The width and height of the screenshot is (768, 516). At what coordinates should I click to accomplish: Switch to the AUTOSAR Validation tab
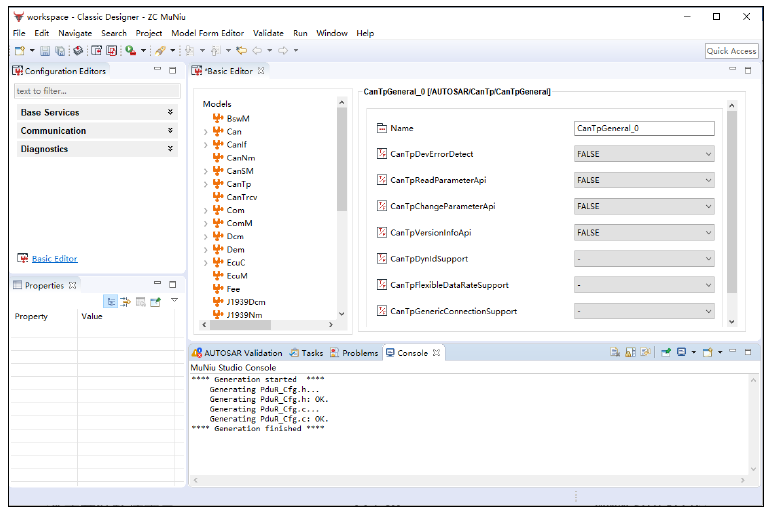[238, 352]
